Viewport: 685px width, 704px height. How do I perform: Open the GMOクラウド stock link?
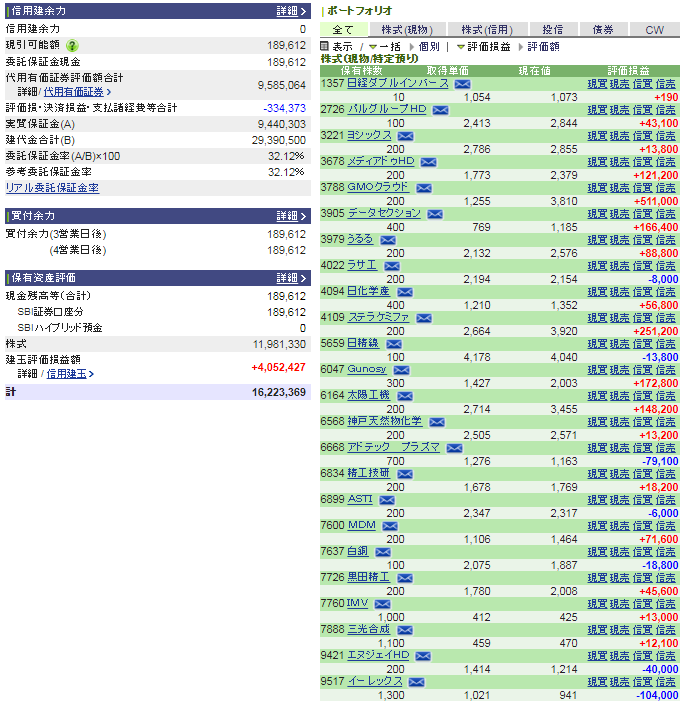pos(378,187)
